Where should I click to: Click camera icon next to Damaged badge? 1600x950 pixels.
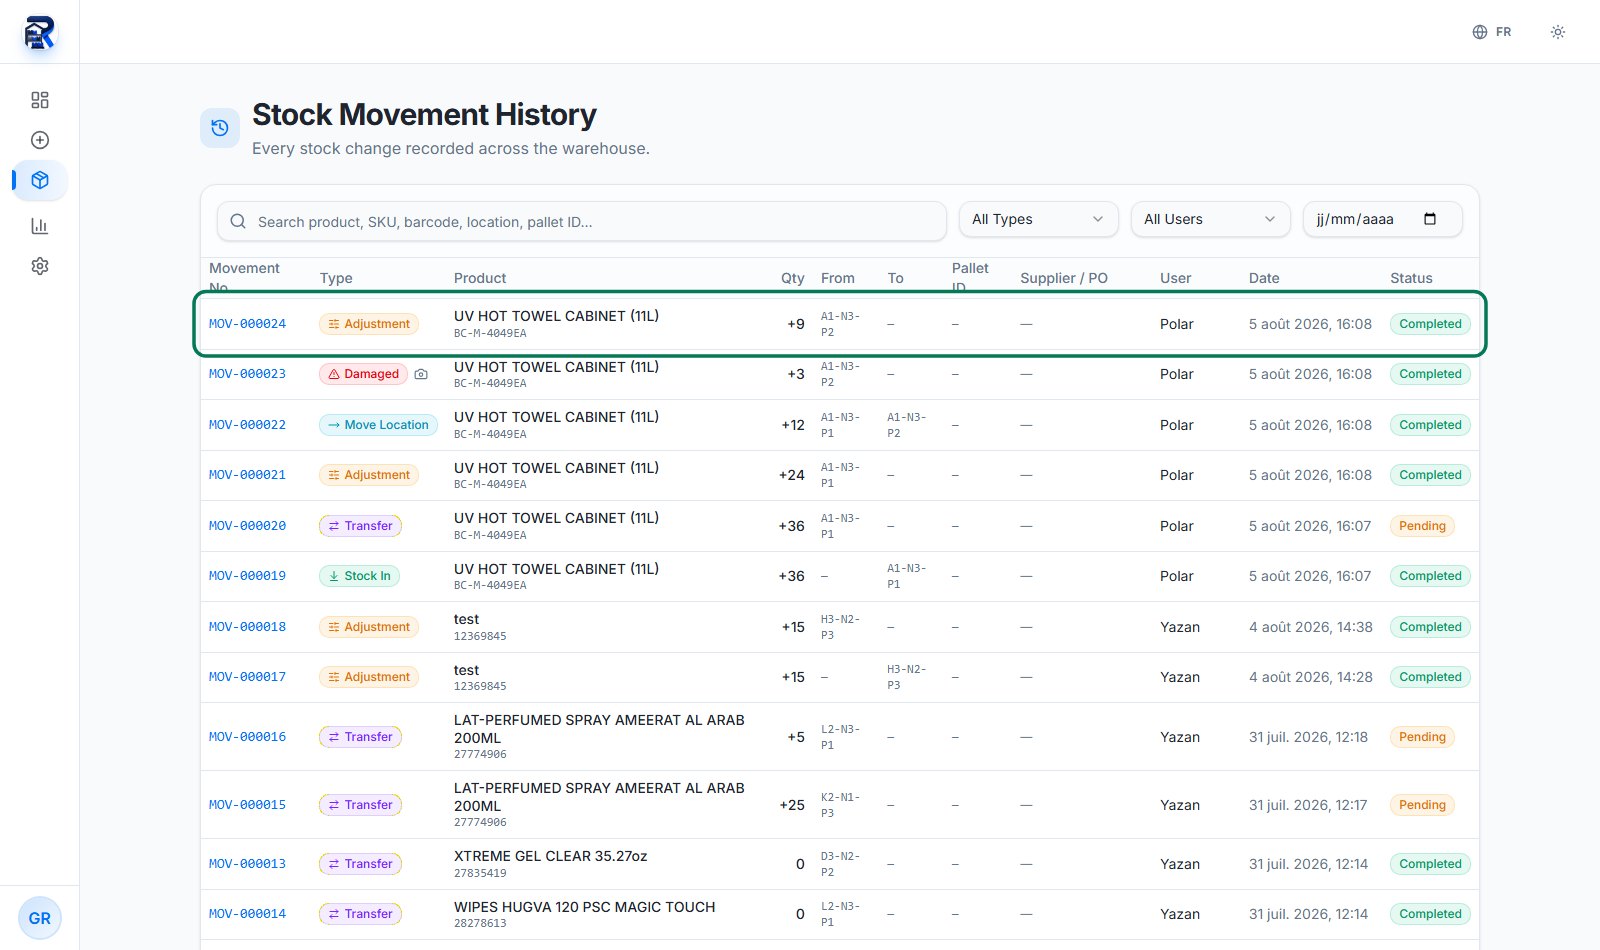(421, 374)
